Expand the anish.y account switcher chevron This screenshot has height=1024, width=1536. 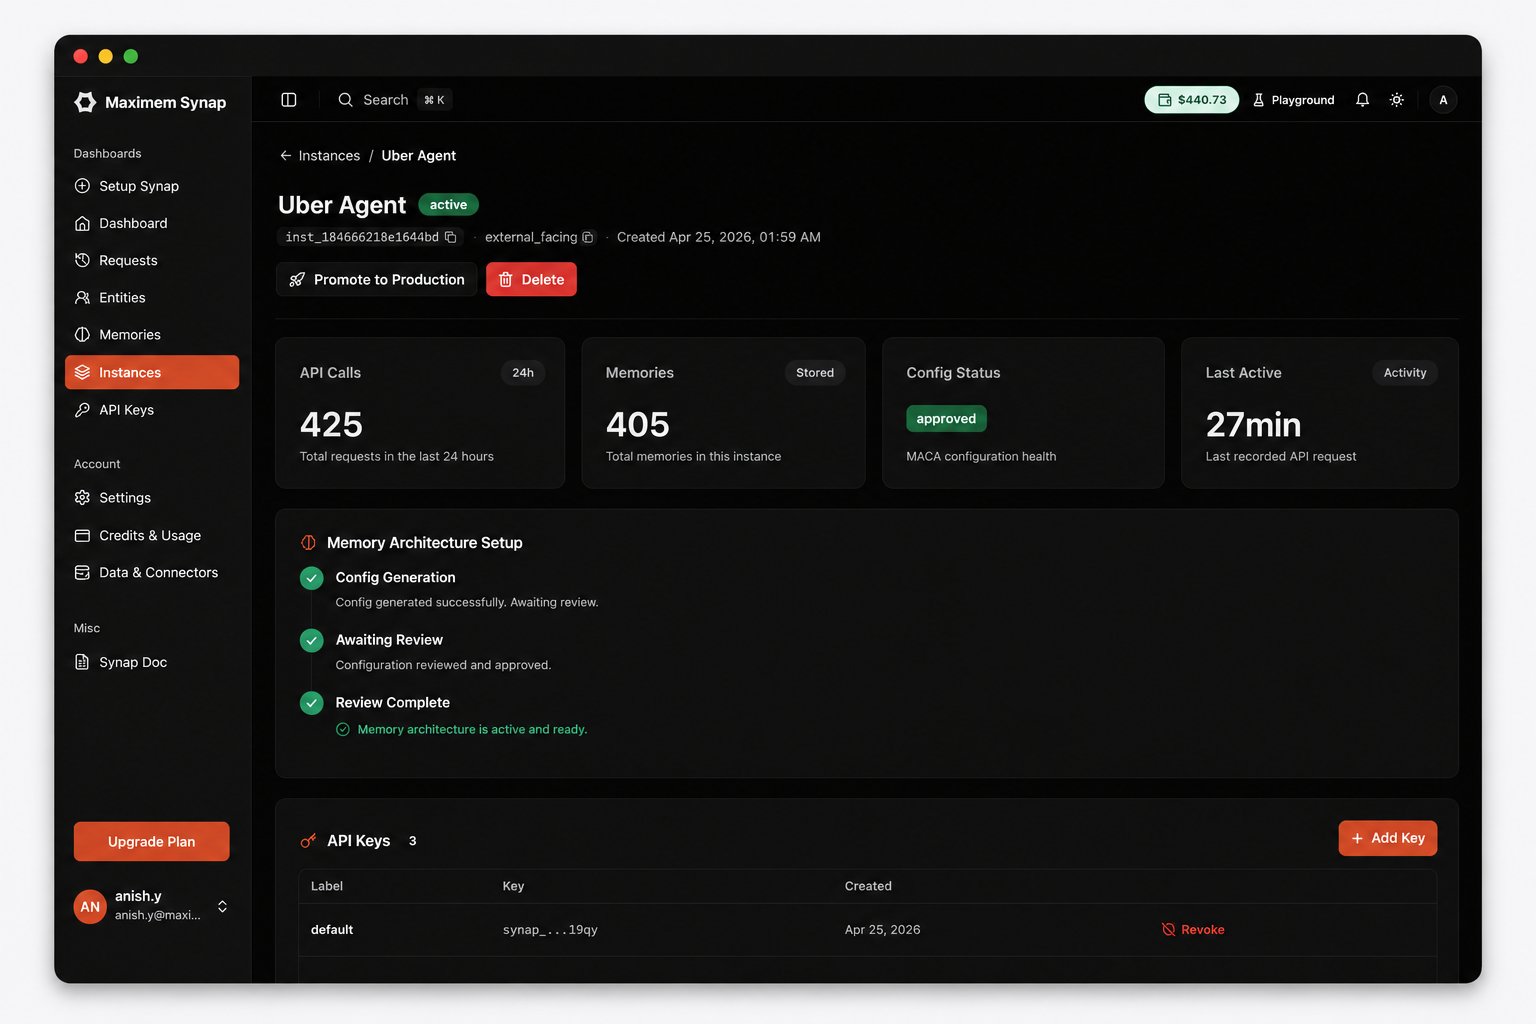222,907
